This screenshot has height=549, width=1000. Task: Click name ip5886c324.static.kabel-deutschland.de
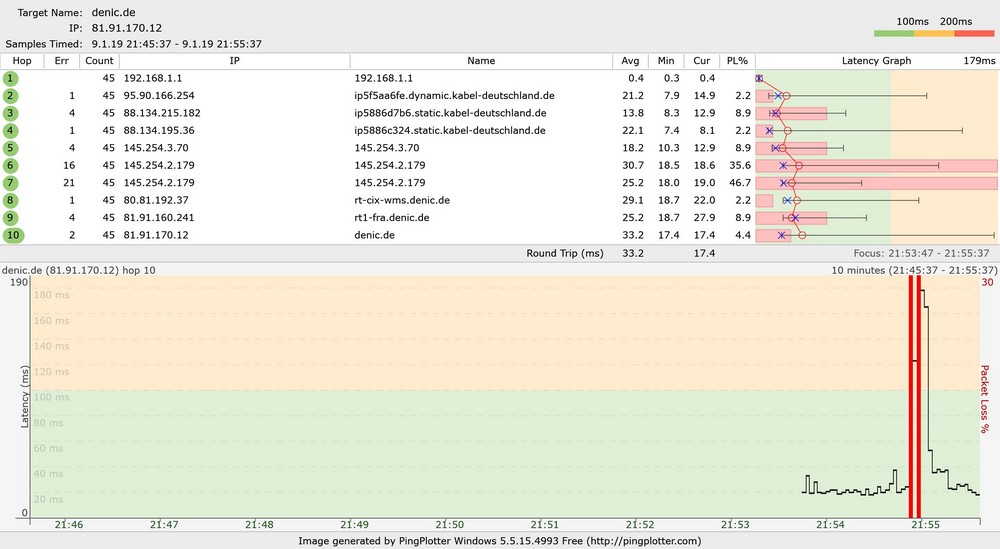(x=450, y=131)
